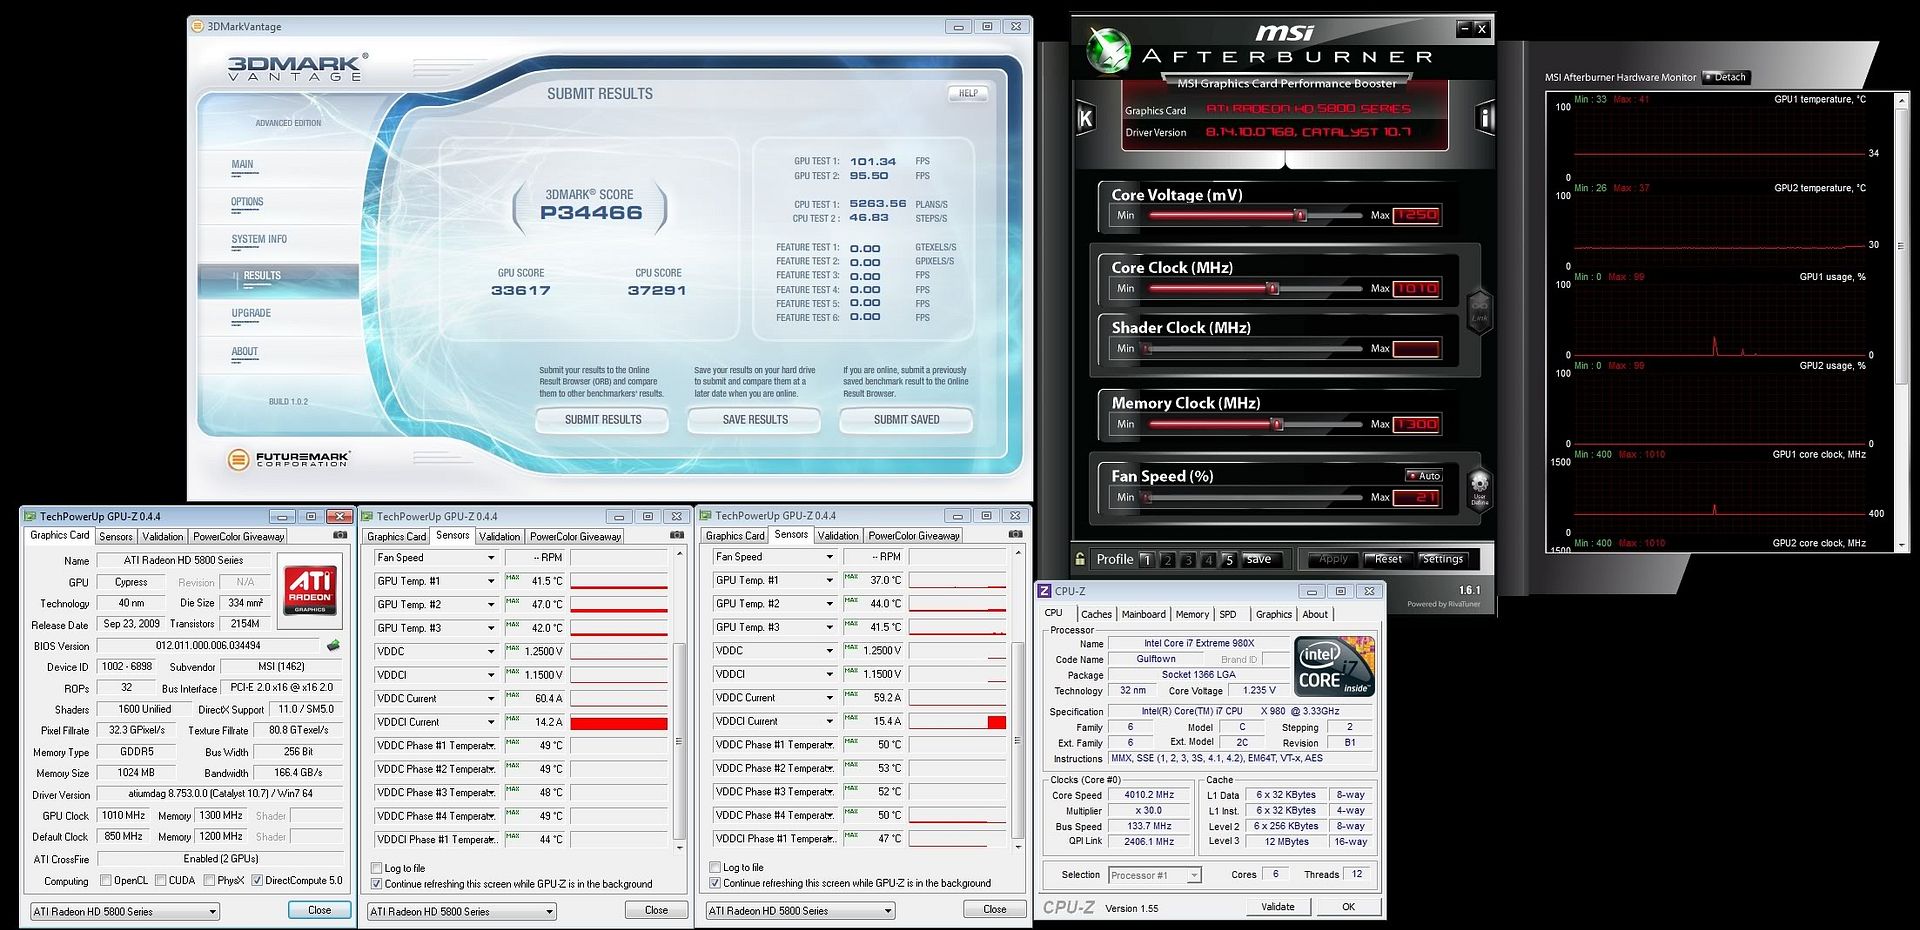Toggle Afterburner fan speed Auto button
Viewport: 1920px width, 930px height.
(1424, 476)
